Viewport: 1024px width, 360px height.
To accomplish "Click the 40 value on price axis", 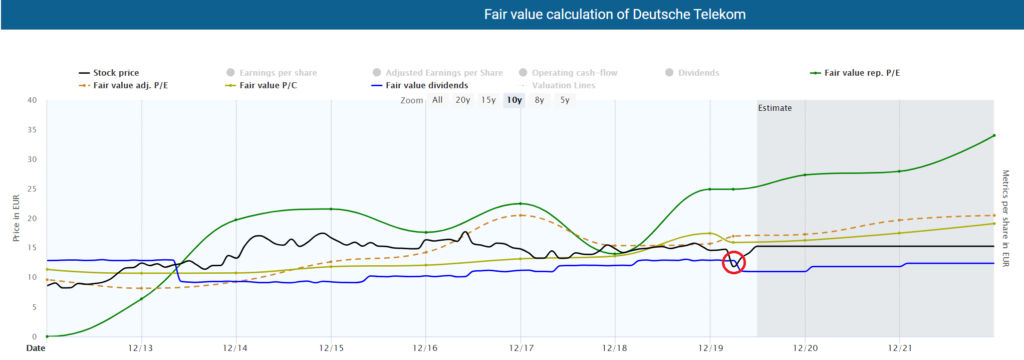I will coord(32,100).
